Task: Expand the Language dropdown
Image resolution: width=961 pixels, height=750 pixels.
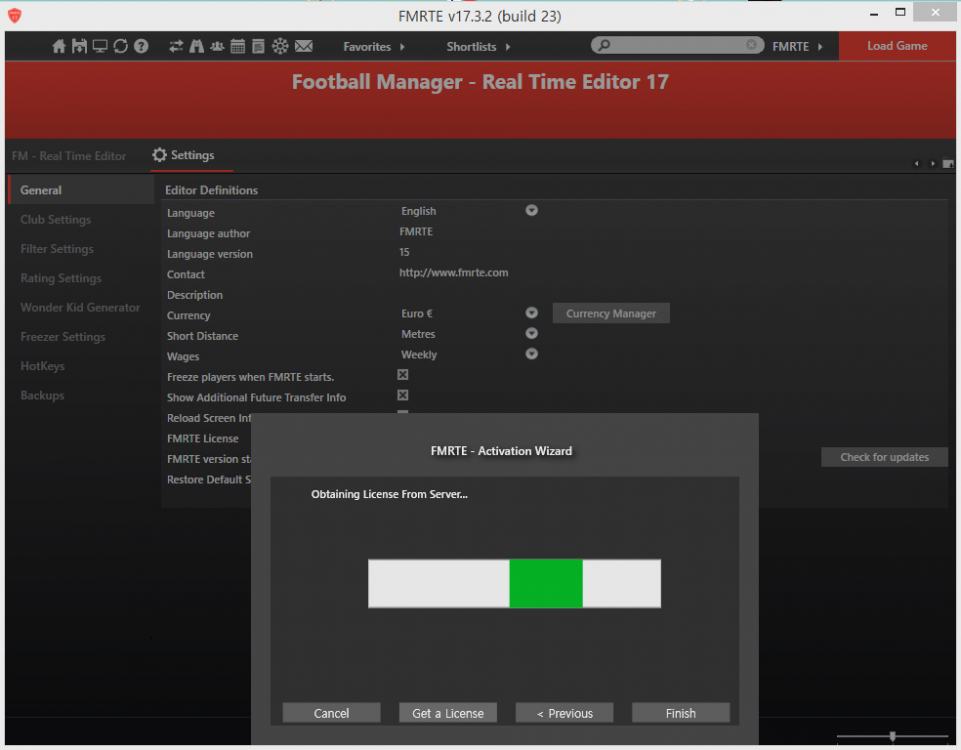Action: point(532,211)
